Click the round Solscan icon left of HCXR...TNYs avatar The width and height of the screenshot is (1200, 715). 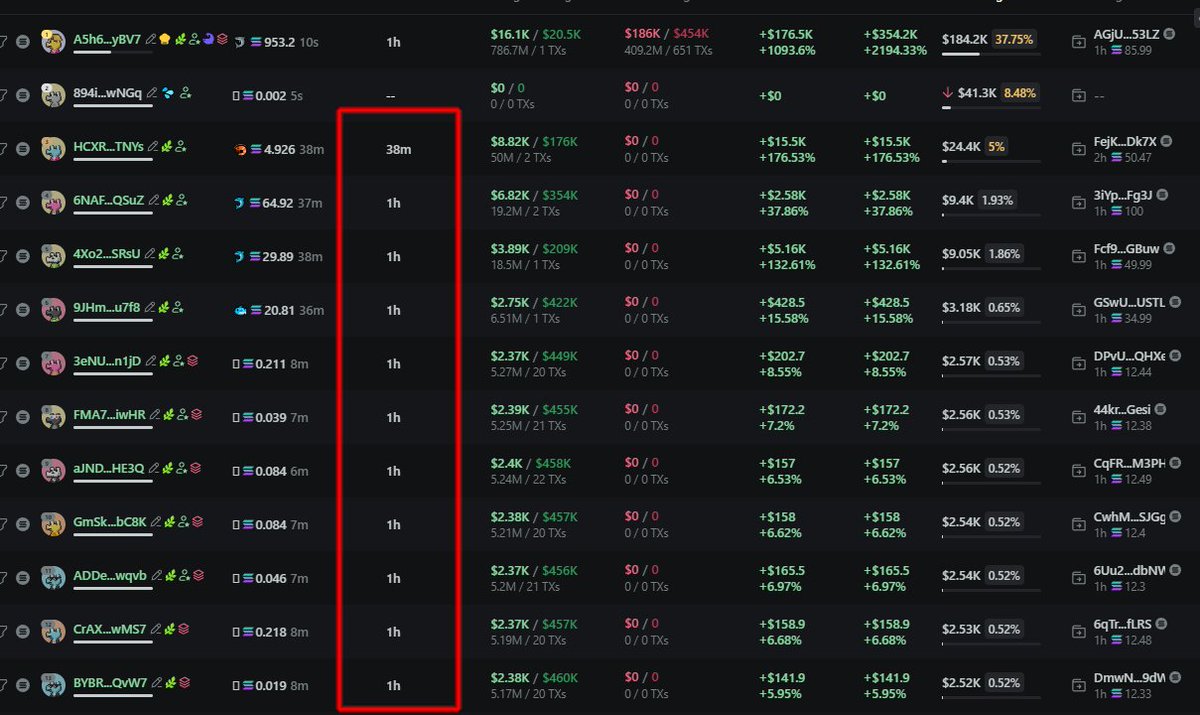click(24, 149)
